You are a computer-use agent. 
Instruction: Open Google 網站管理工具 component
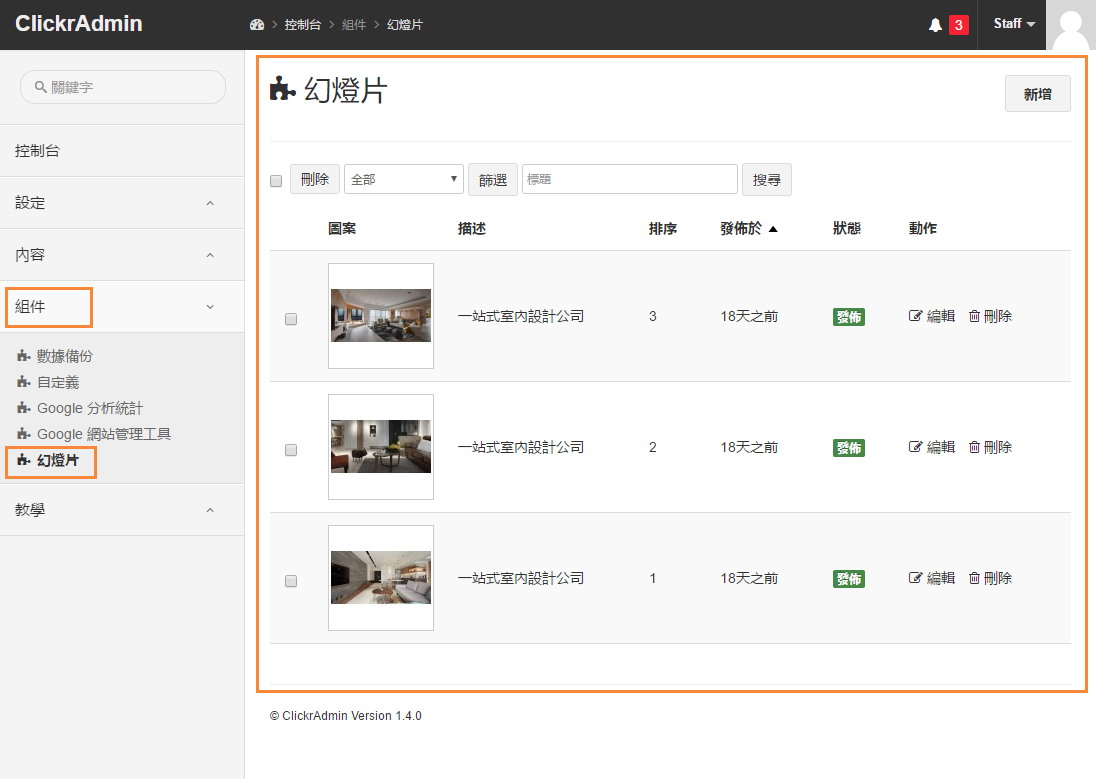click(103, 434)
